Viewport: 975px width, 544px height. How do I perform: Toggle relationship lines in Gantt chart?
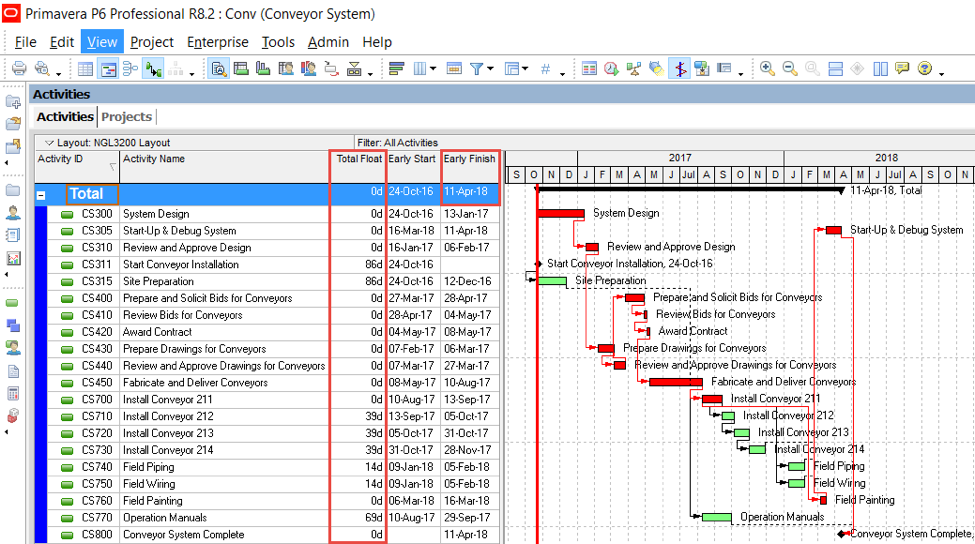coord(153,68)
